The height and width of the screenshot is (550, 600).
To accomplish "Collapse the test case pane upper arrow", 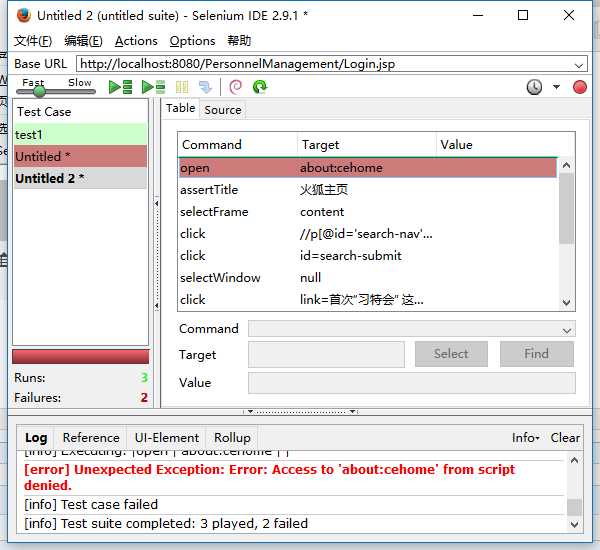I will pyautogui.click(x=157, y=204).
